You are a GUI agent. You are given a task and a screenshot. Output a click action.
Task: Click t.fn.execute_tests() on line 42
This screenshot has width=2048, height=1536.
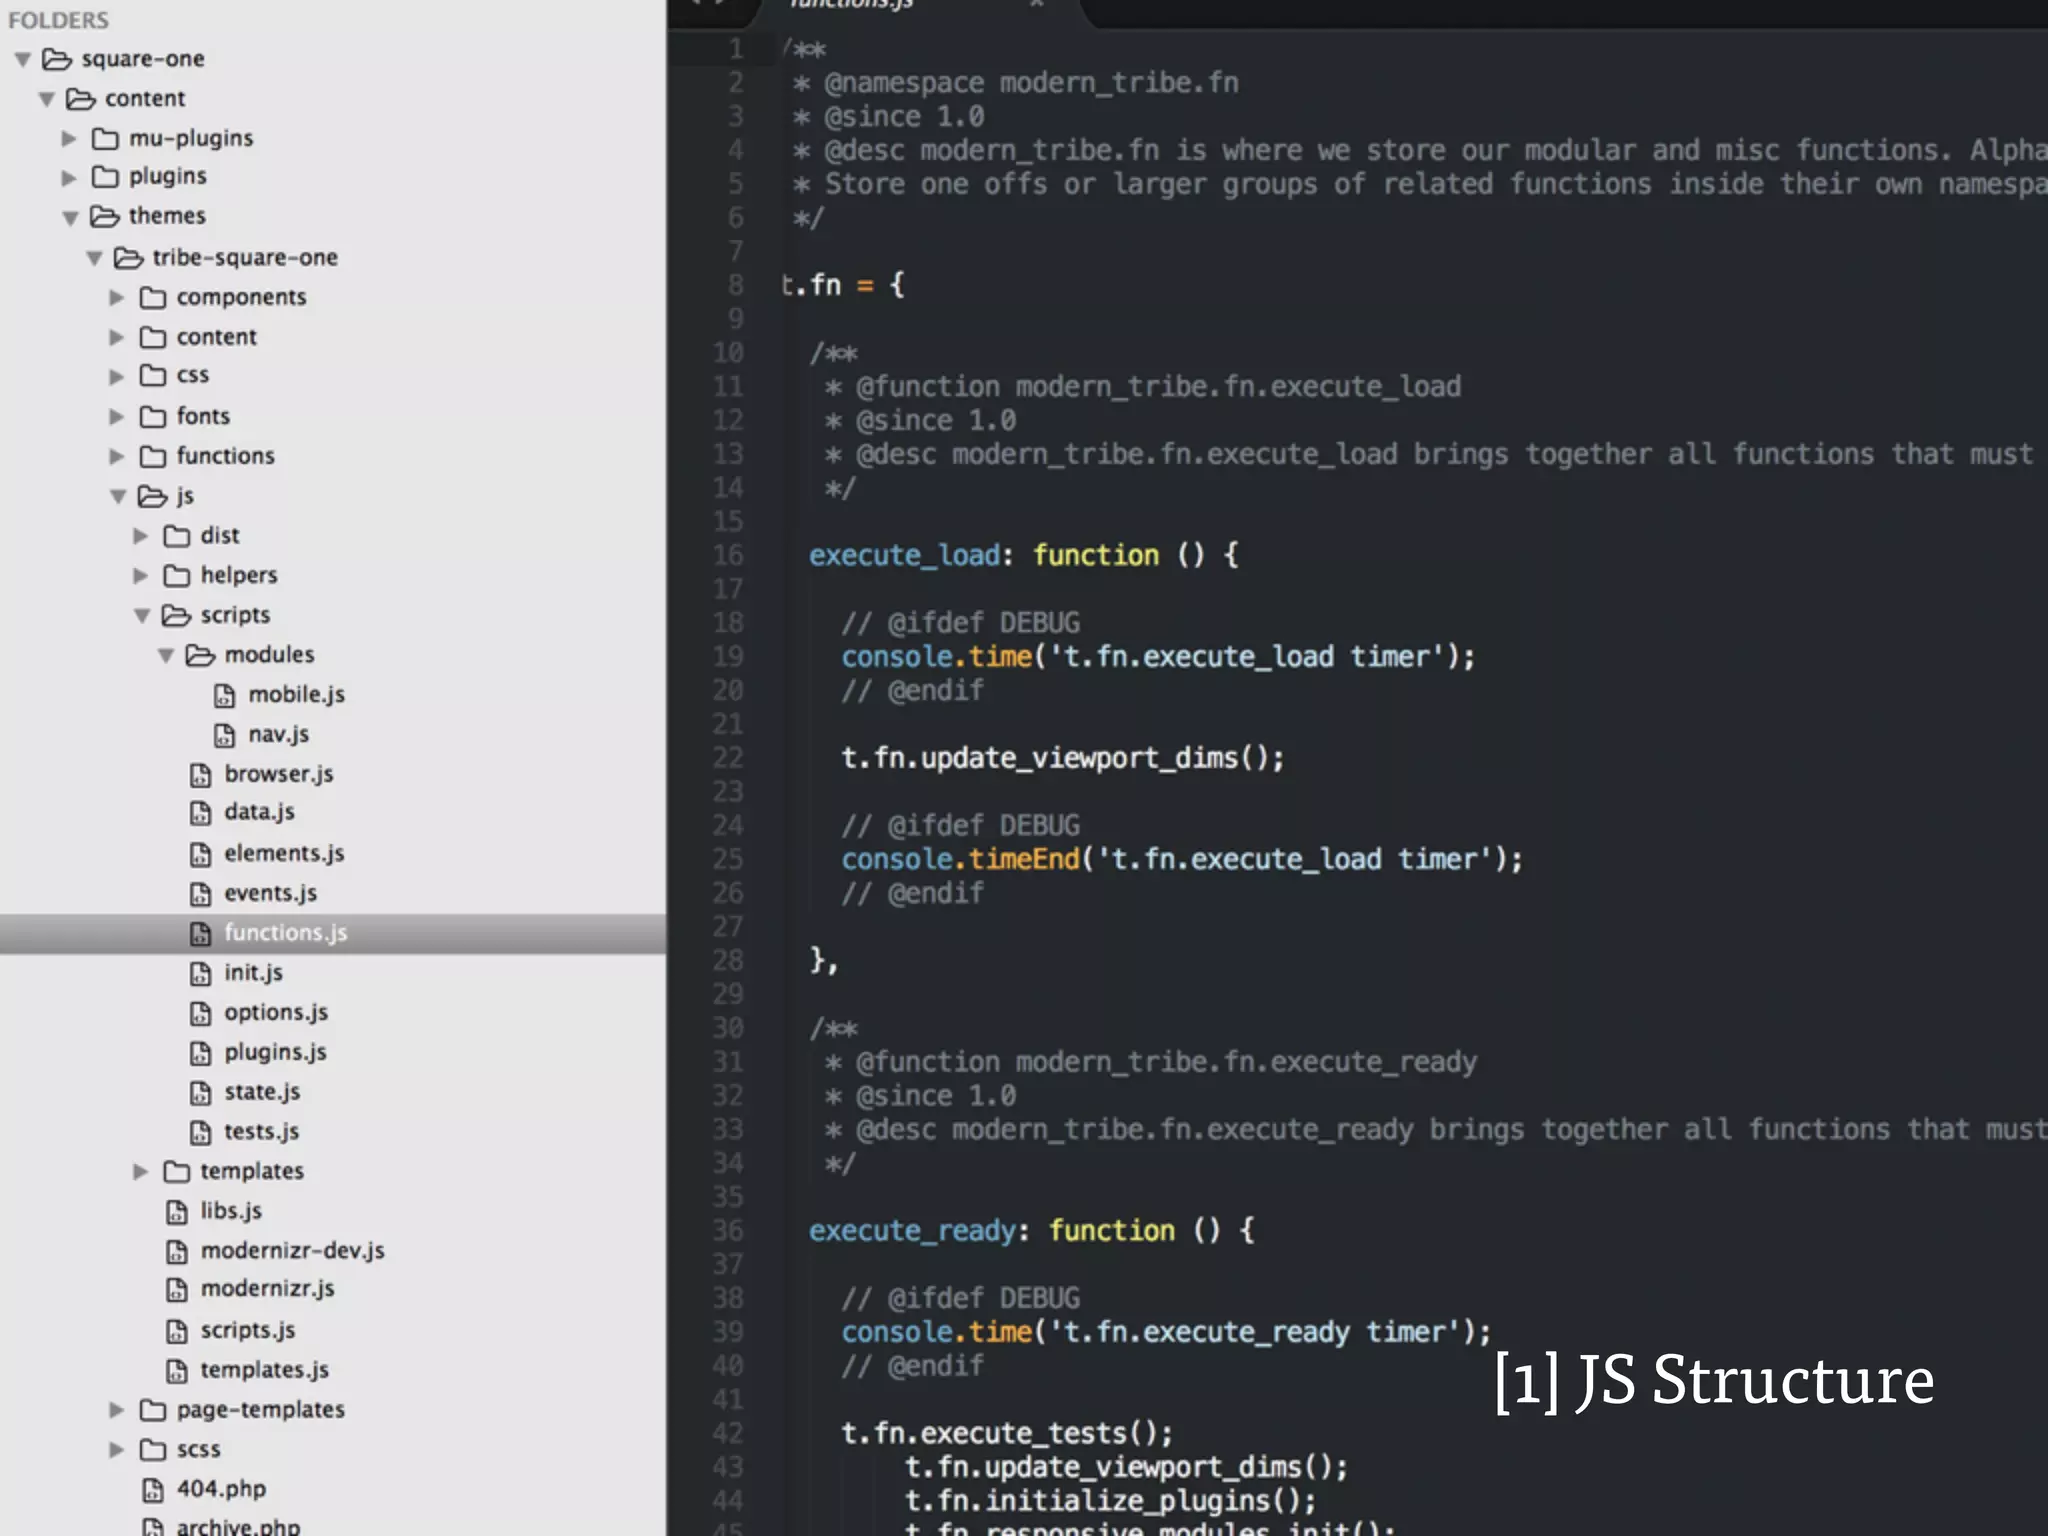(1007, 1433)
